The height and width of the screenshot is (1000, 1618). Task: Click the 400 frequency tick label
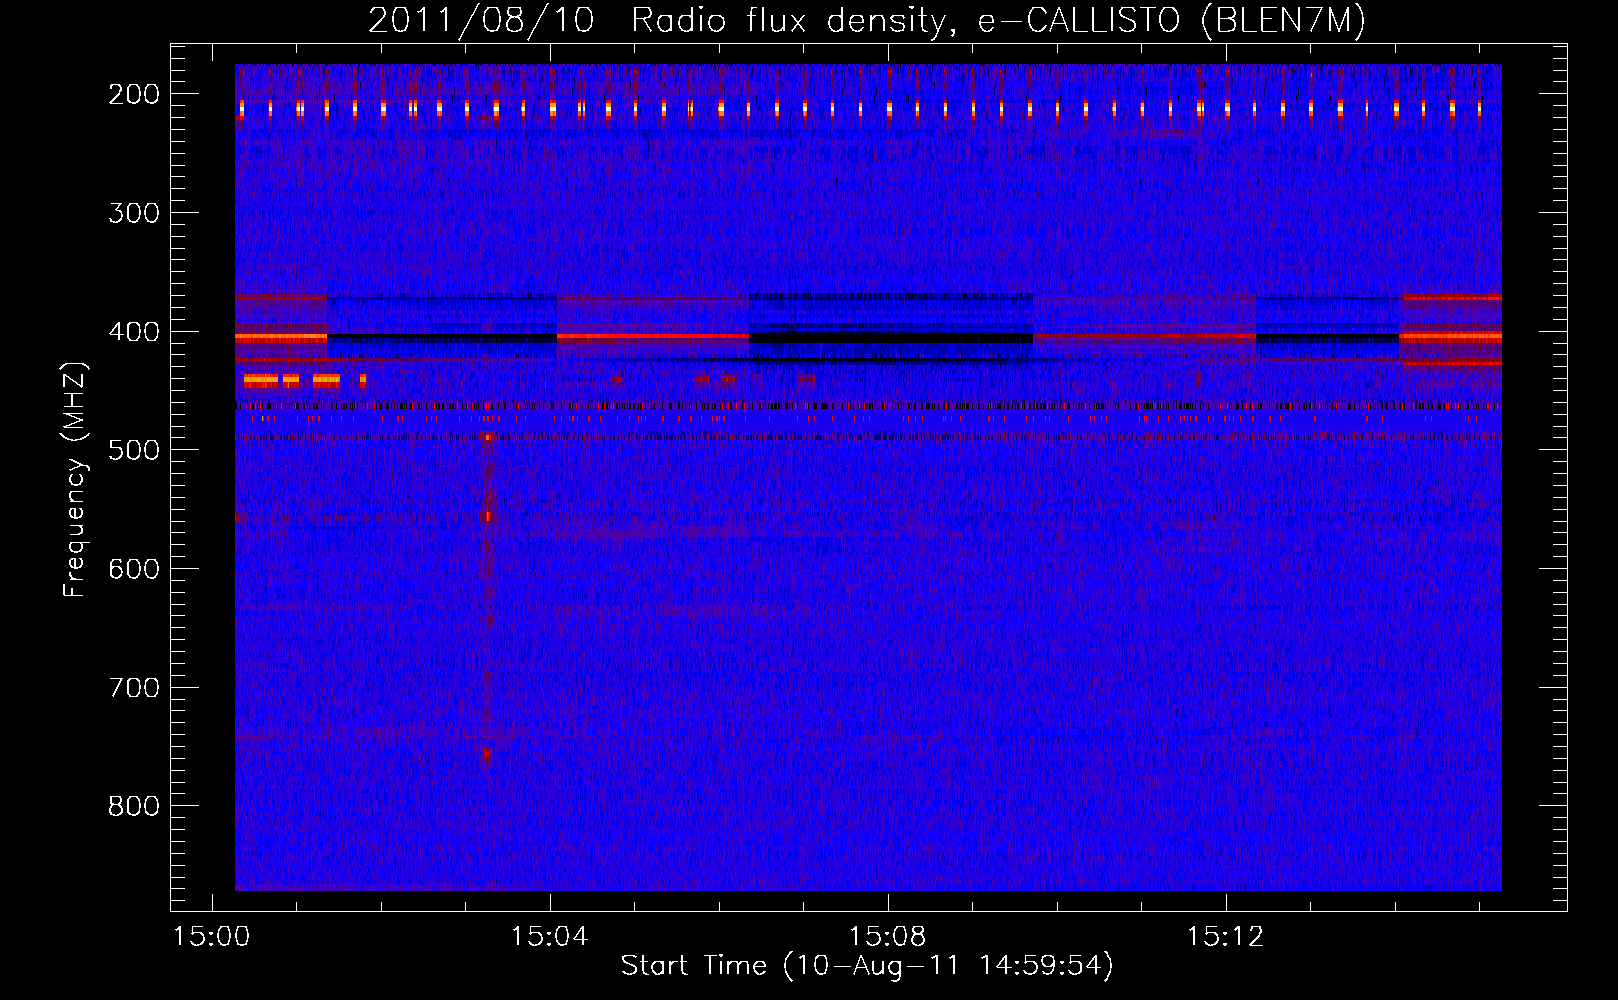pos(134,332)
